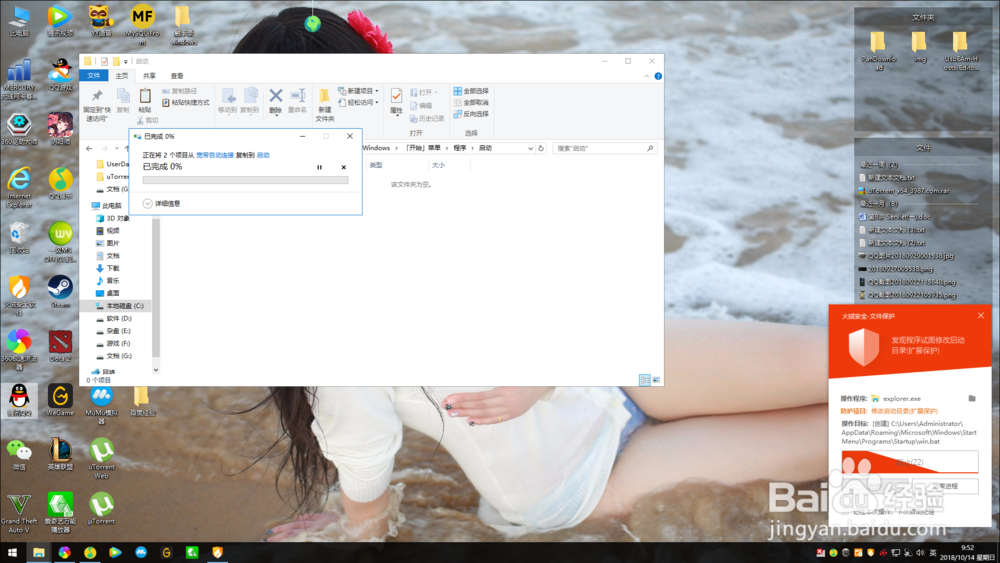Switch to Home (主页) ribbon tab

pyautogui.click(x=121, y=76)
